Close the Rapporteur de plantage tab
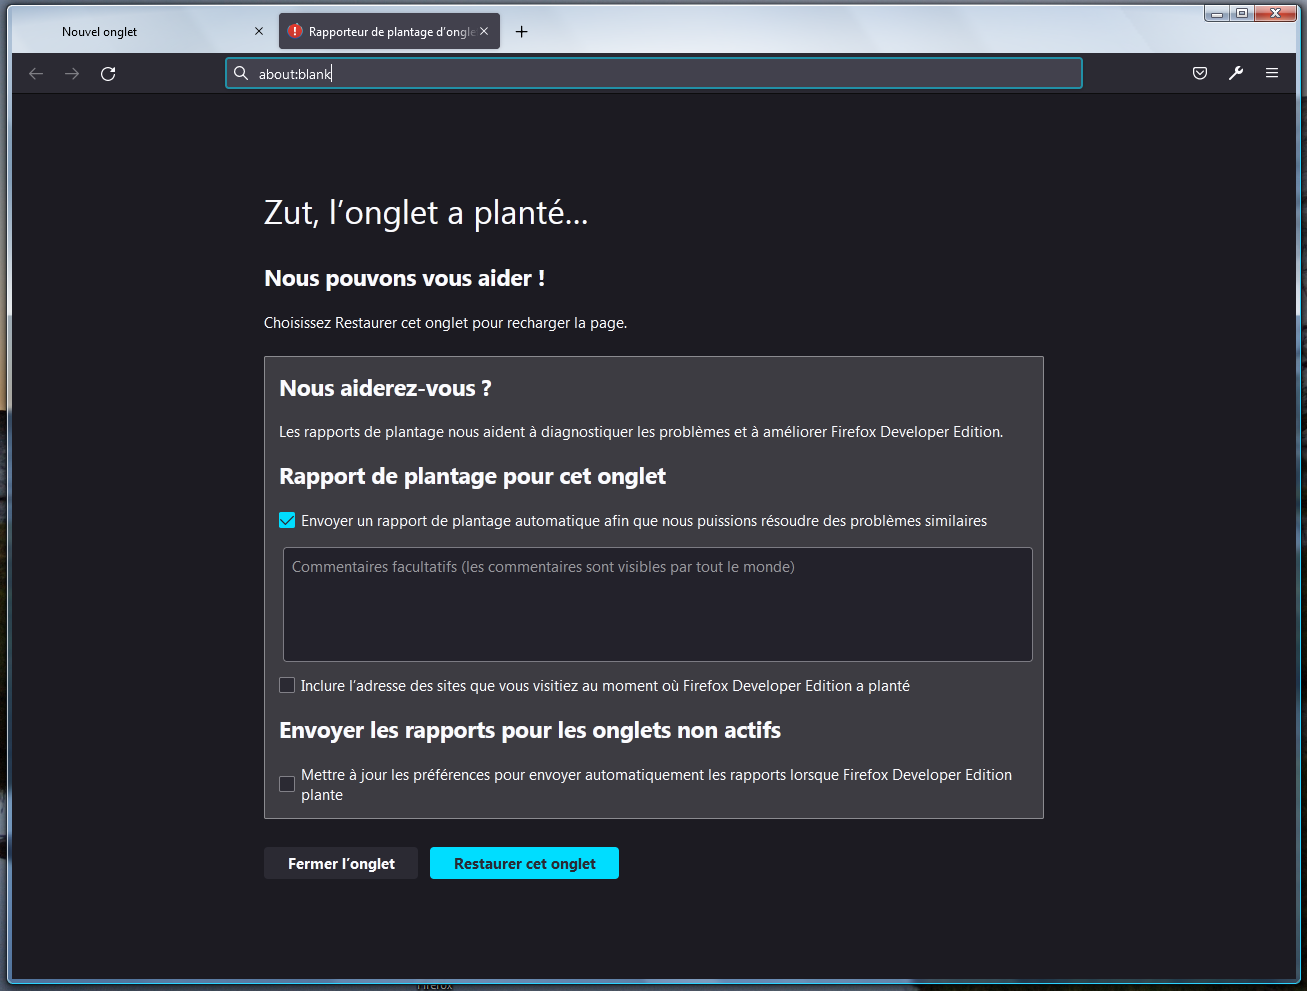1307x991 pixels. tap(484, 31)
